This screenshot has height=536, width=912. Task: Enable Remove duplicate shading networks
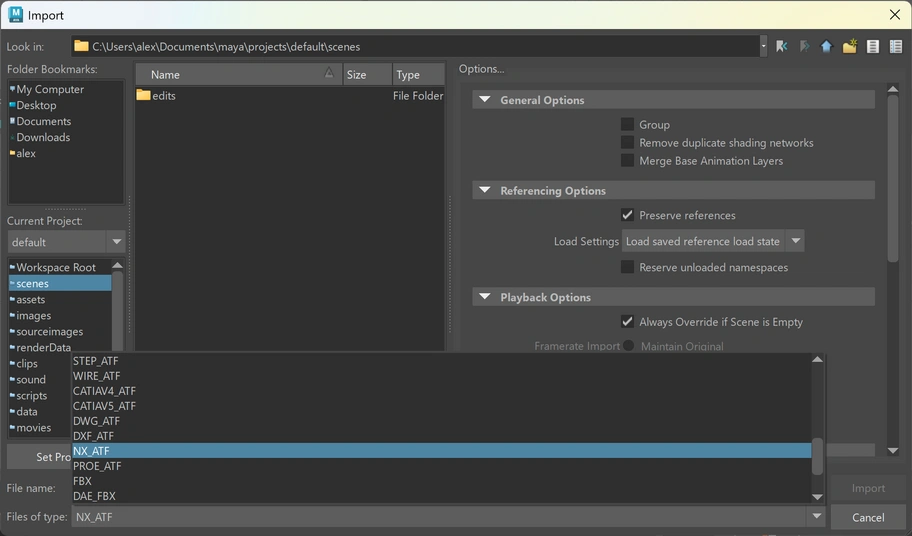(x=627, y=142)
